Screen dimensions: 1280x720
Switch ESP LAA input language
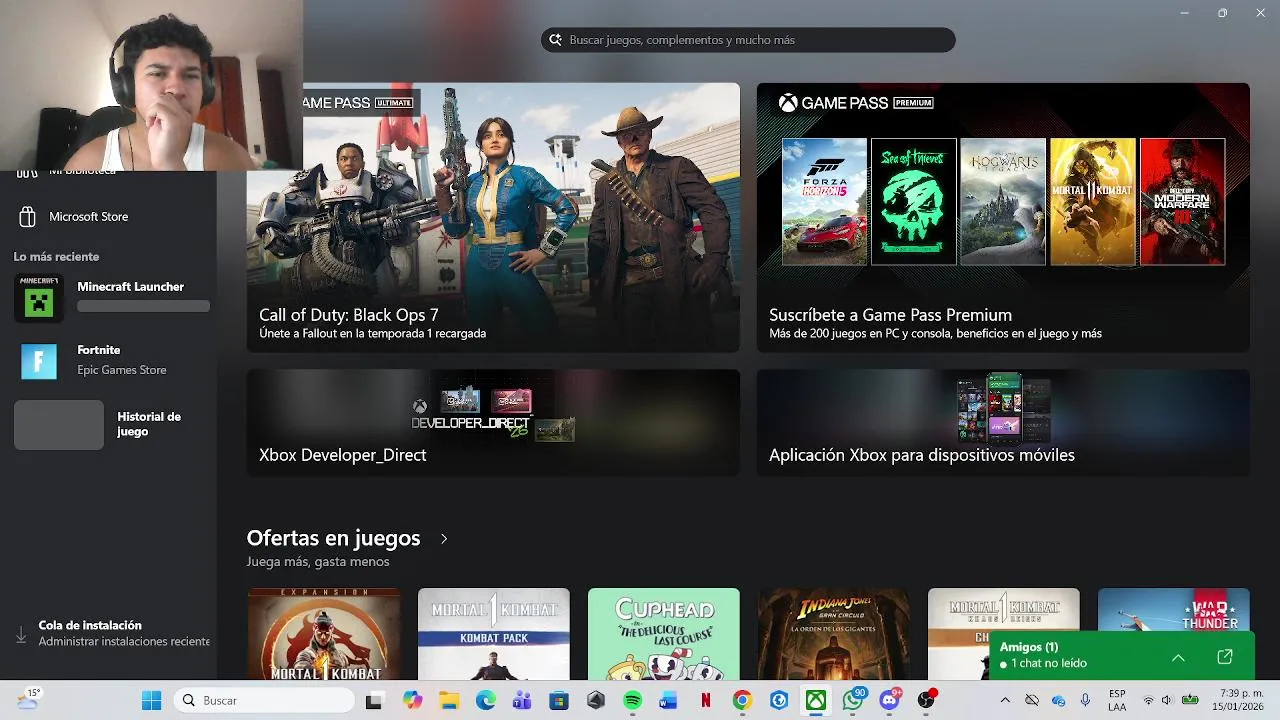click(1117, 701)
